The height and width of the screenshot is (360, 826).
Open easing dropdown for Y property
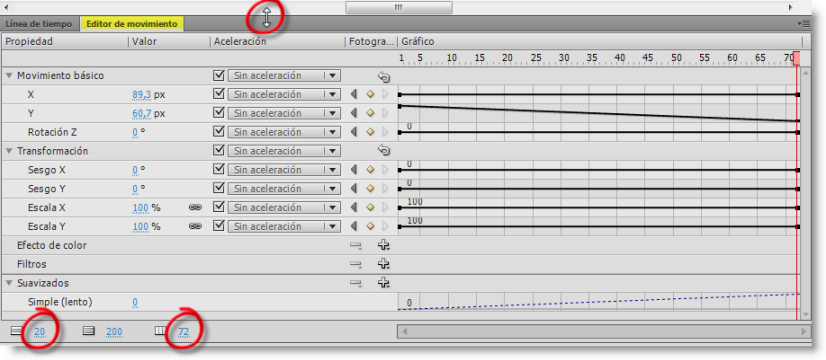[x=284, y=113]
